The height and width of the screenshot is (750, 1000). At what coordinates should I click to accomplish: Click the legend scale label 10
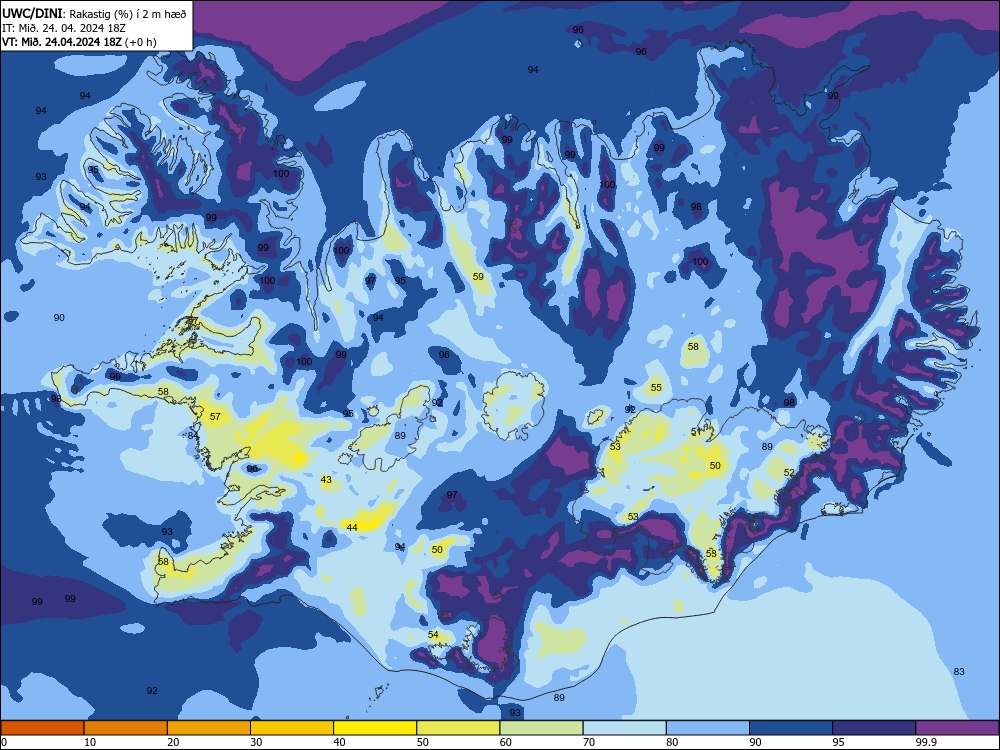pyautogui.click(x=90, y=742)
